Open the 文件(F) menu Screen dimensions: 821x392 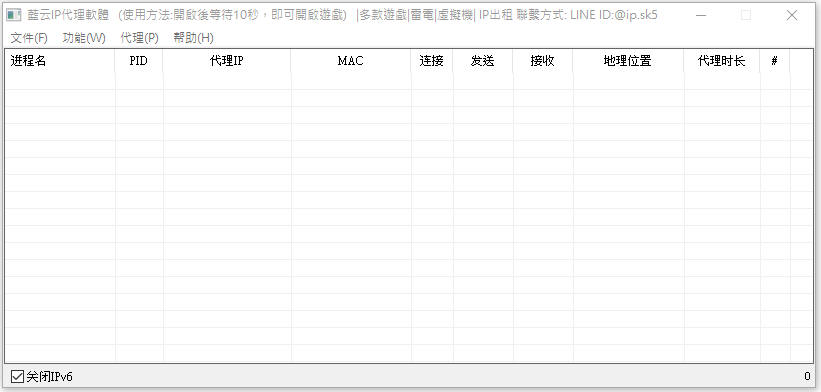point(29,38)
